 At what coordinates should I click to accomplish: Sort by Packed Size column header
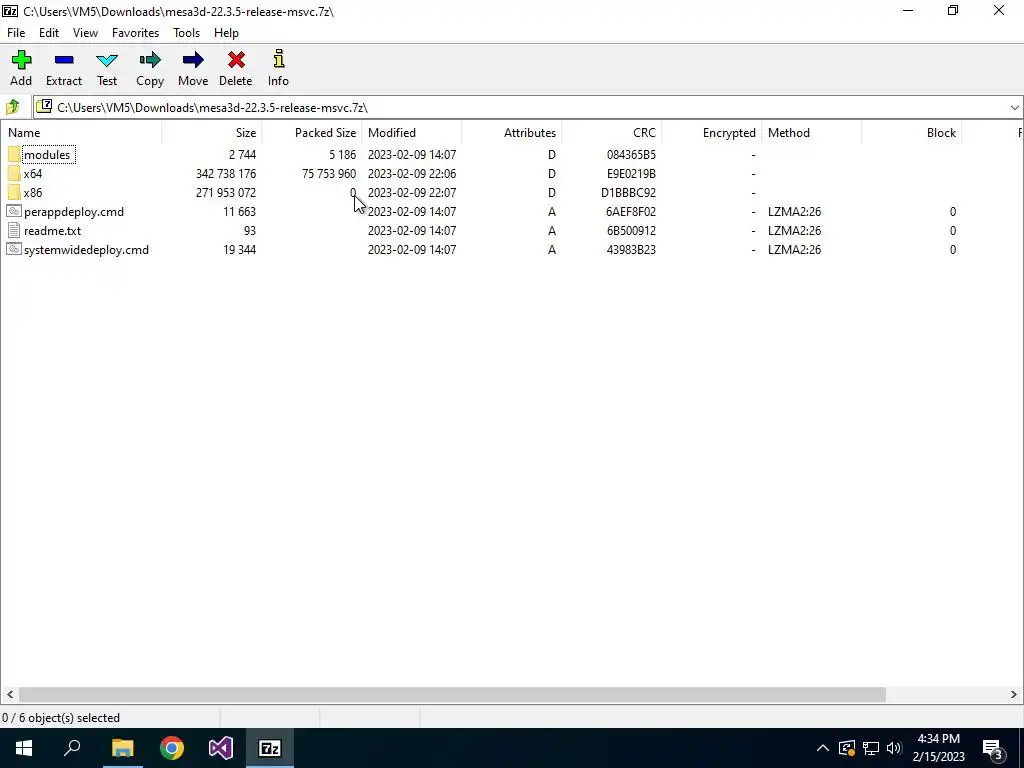tap(312, 133)
